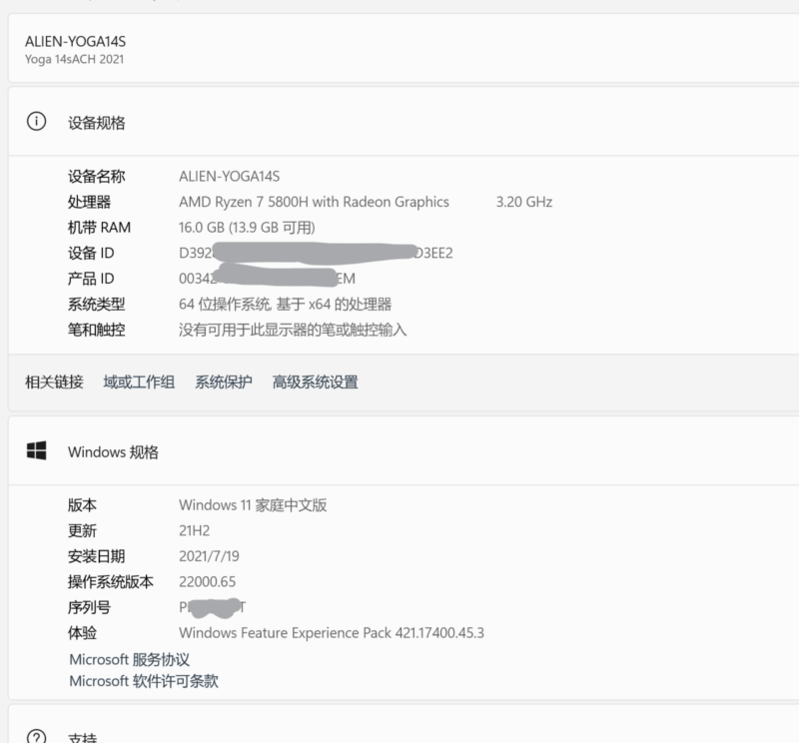Screen dimensions: 799x743
Task: Open the 系统保护 link
Action: [x=224, y=382]
